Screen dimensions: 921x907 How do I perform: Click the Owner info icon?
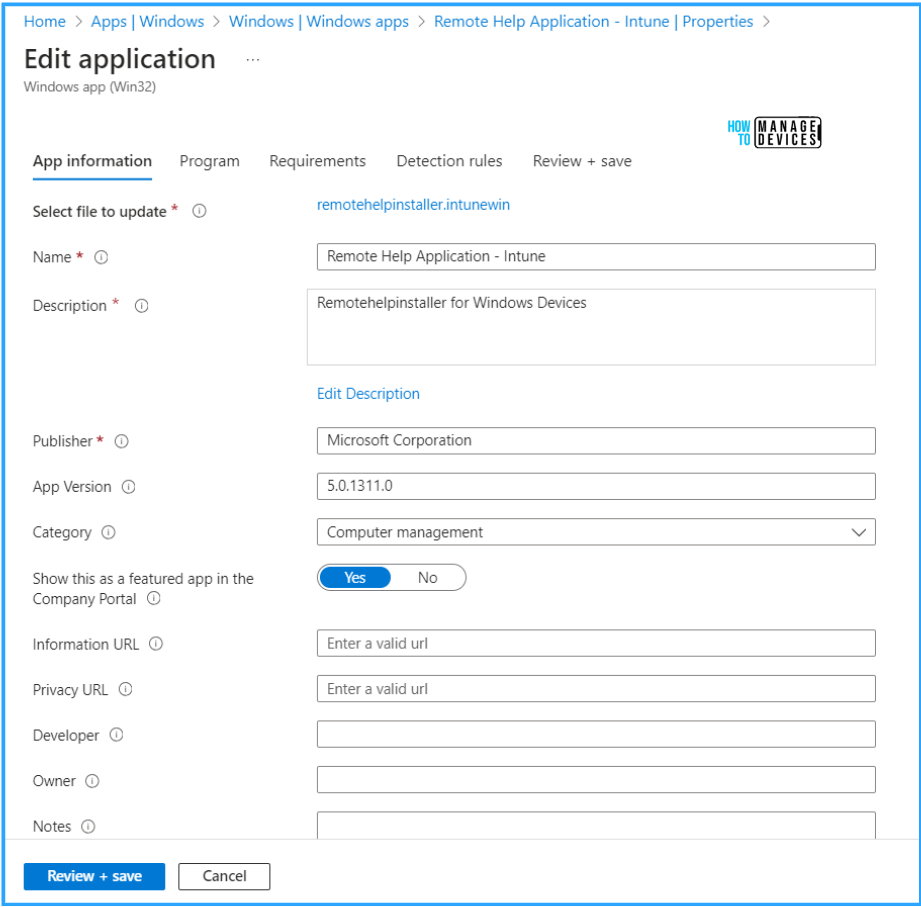tap(92, 781)
